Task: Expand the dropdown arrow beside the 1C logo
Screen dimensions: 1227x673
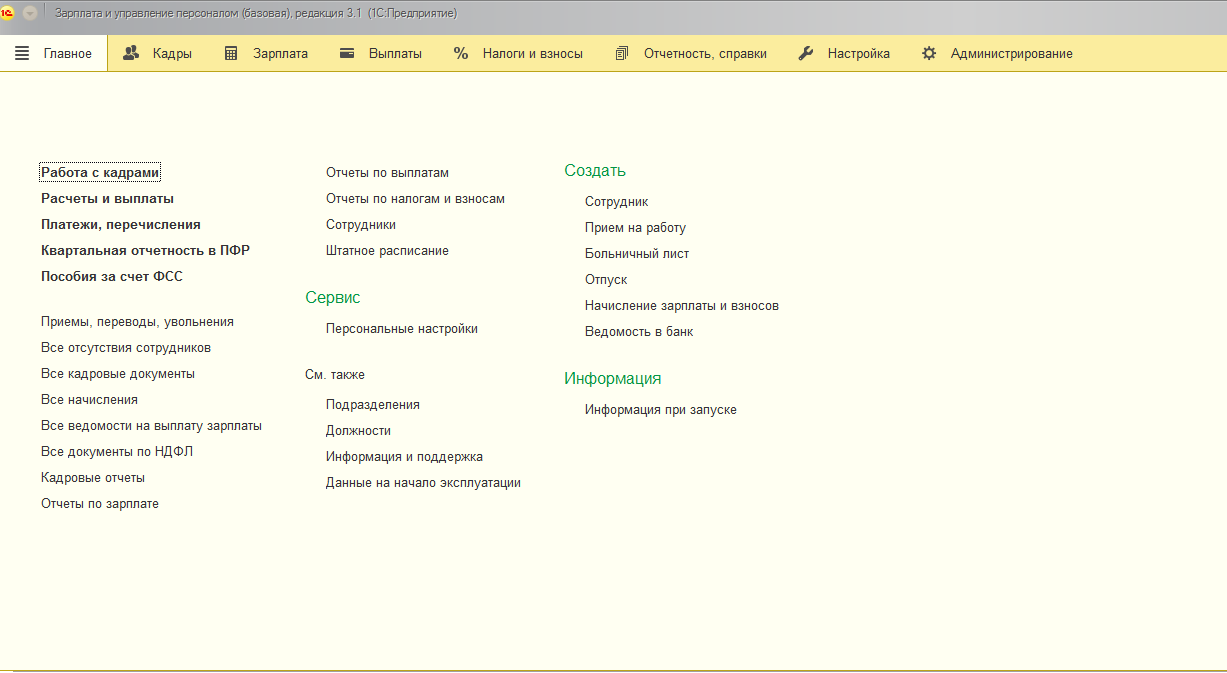Action: point(30,13)
